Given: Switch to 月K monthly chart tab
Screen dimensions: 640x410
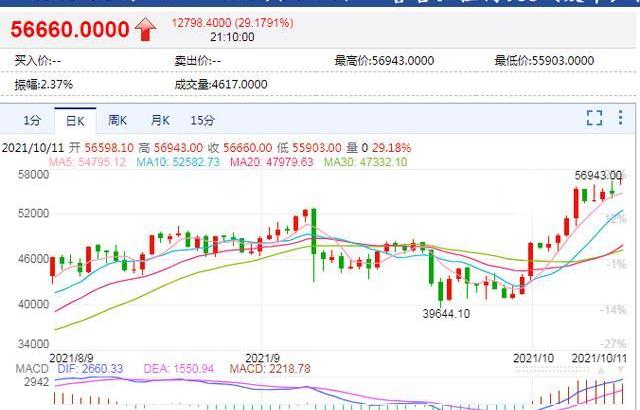Looking at the screenshot, I should coord(160,121).
